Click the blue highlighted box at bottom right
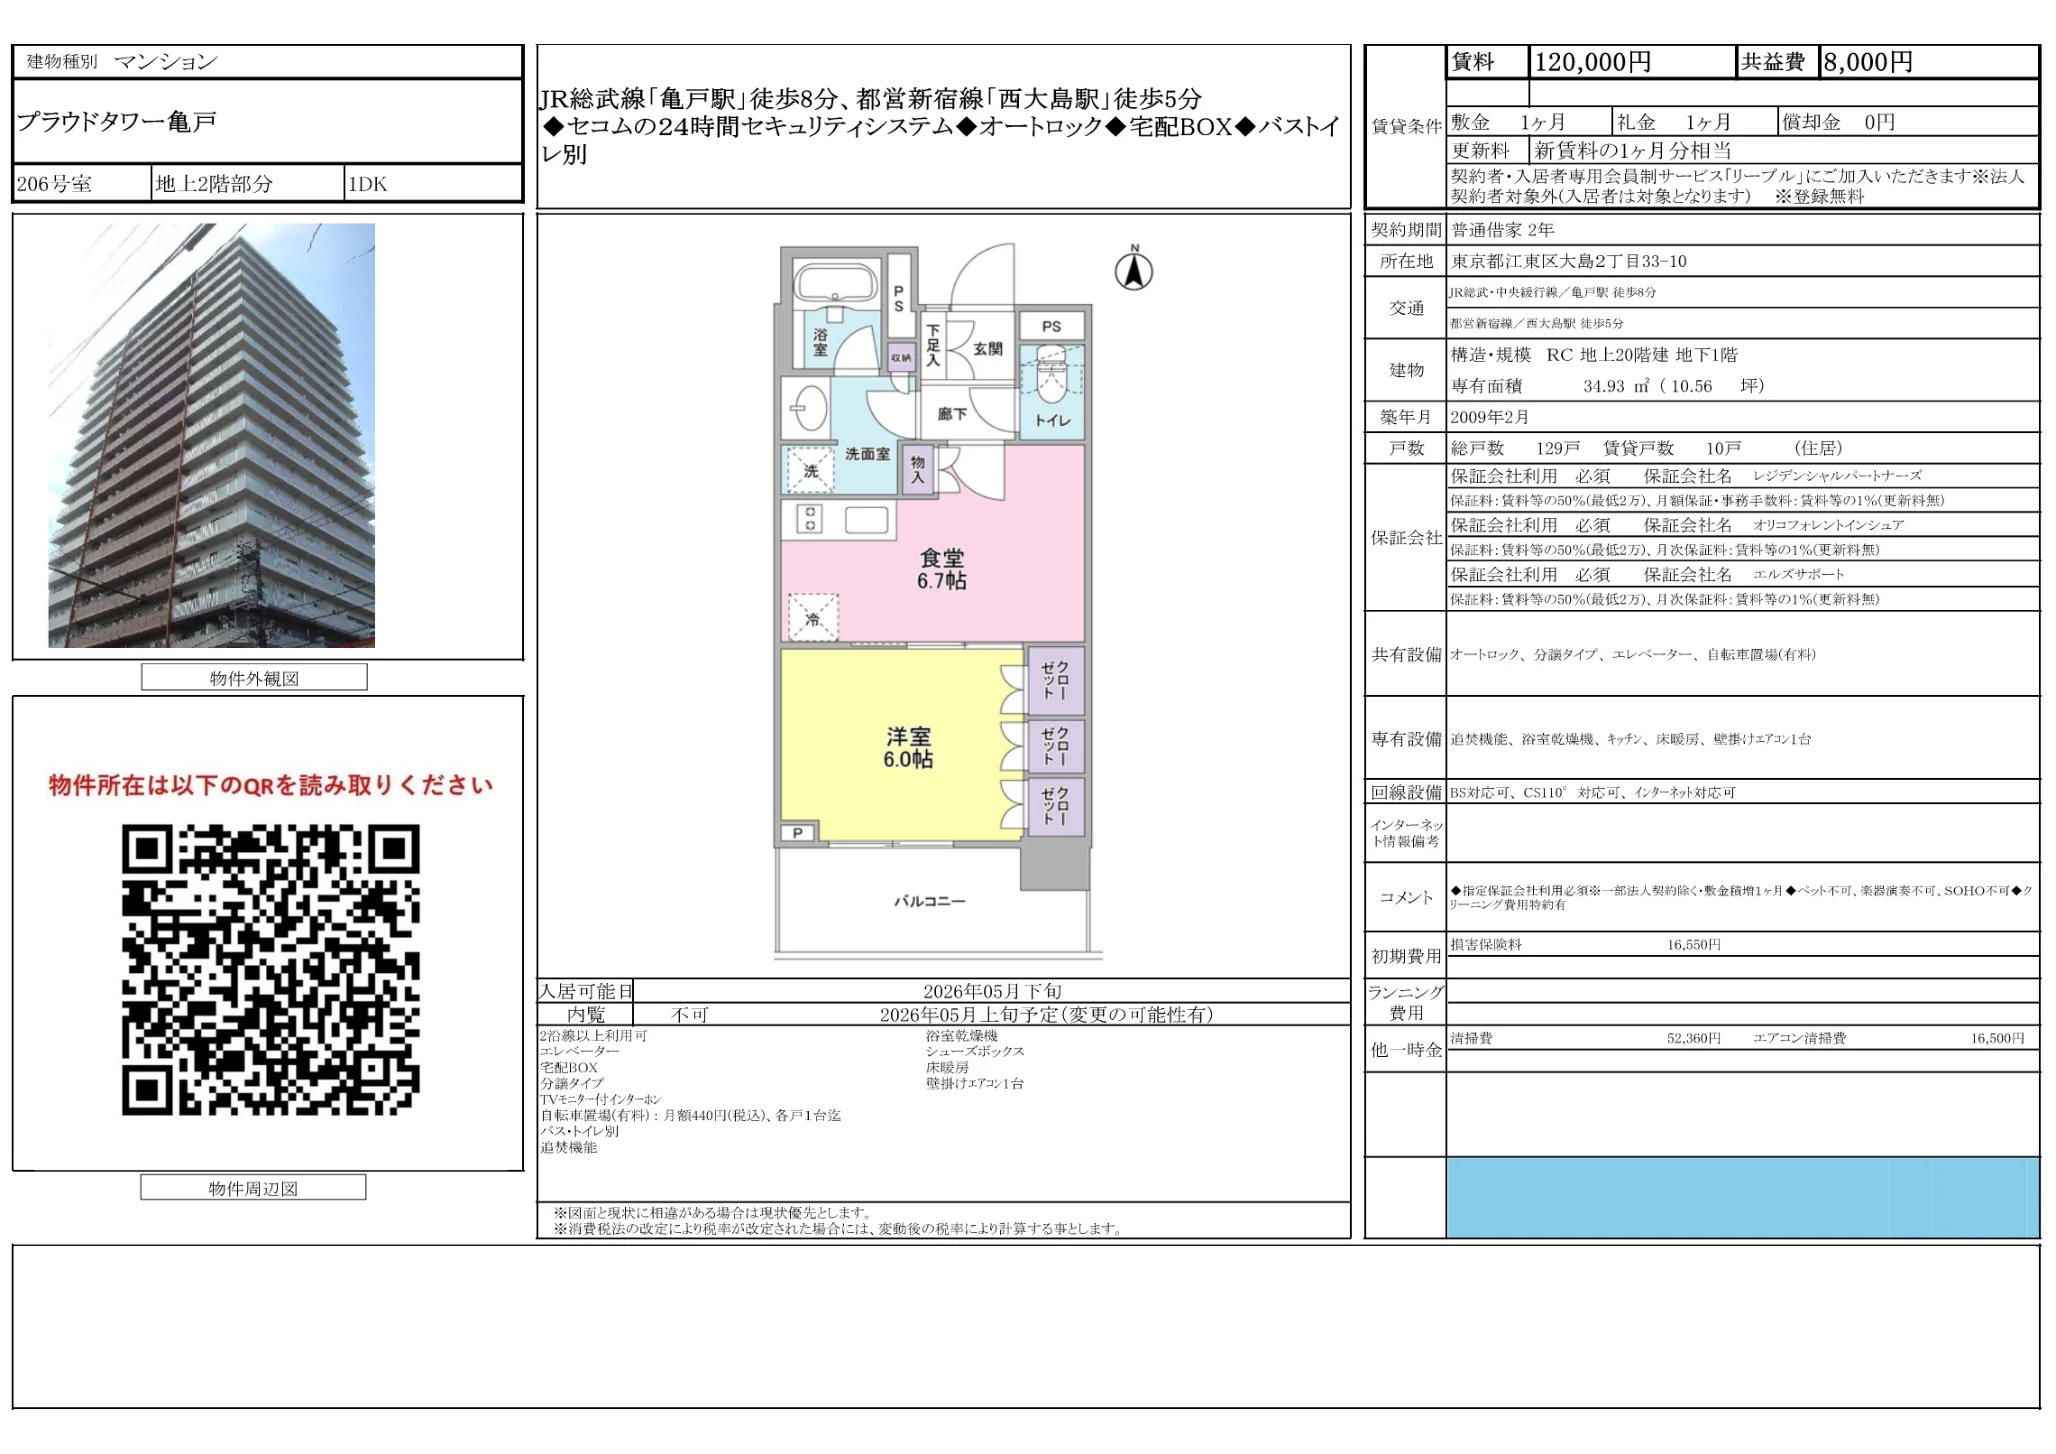Screen dimensions: 2056x1454 (1742, 1198)
